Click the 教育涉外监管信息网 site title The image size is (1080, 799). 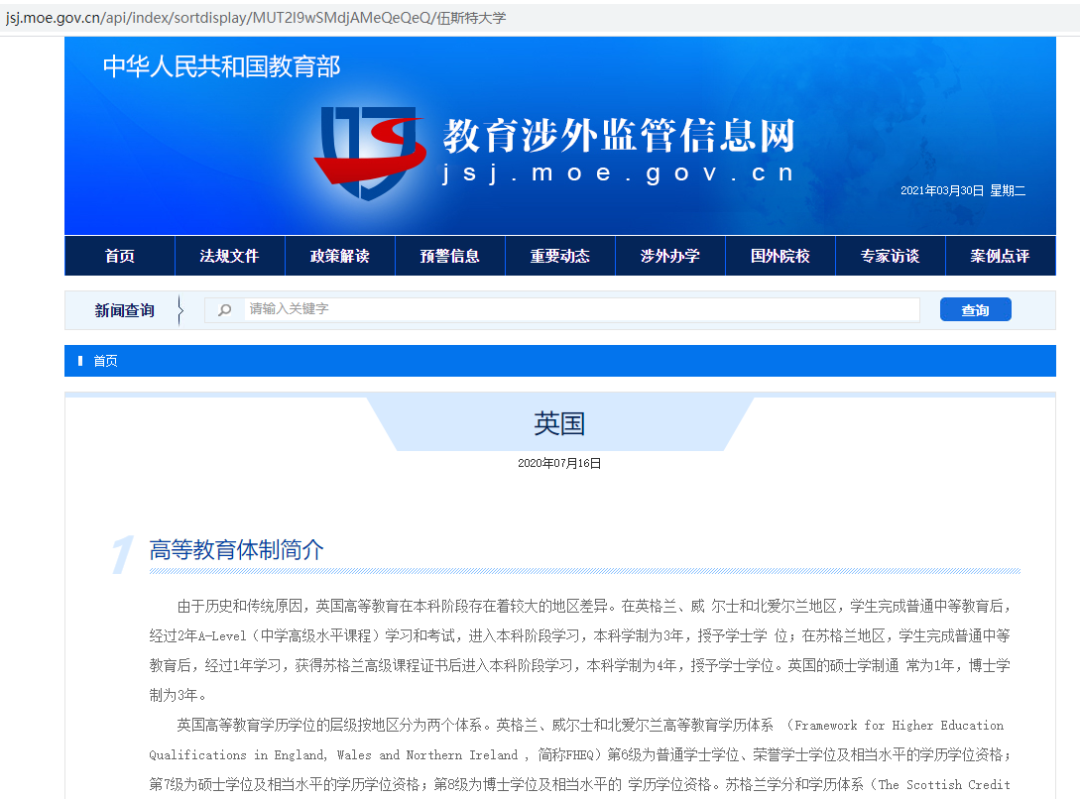point(619,135)
